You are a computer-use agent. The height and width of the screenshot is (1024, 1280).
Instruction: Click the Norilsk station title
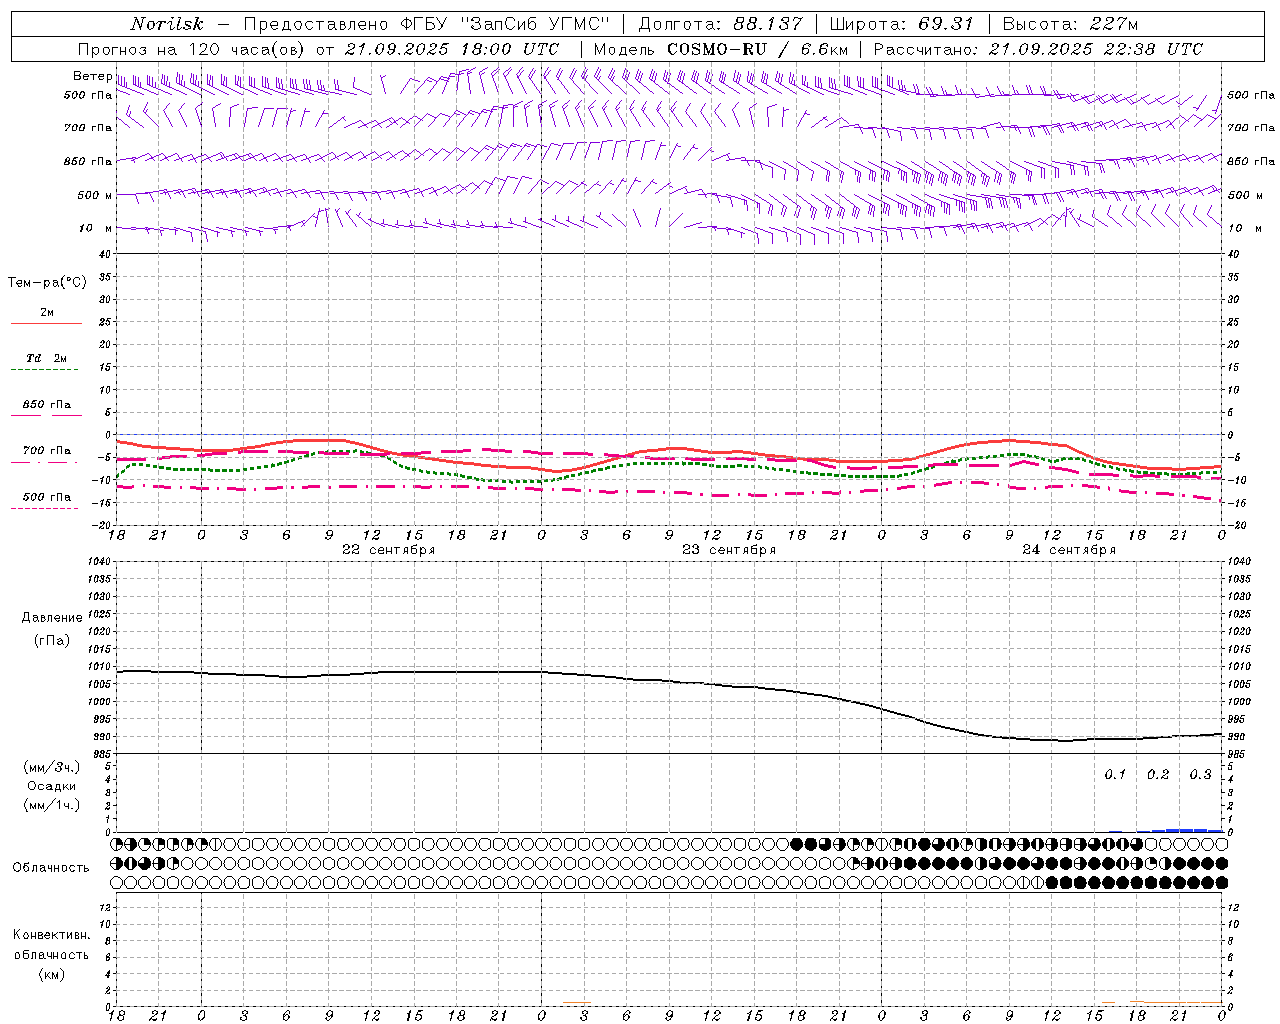pyautogui.click(x=167, y=24)
